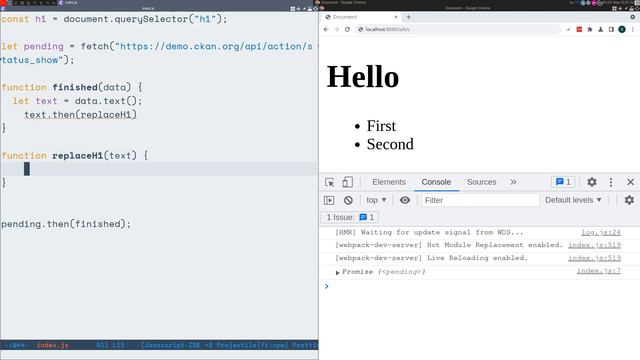The height and width of the screenshot is (360, 640).
Task: Click the HMR waiting message
Action: (x=429, y=232)
